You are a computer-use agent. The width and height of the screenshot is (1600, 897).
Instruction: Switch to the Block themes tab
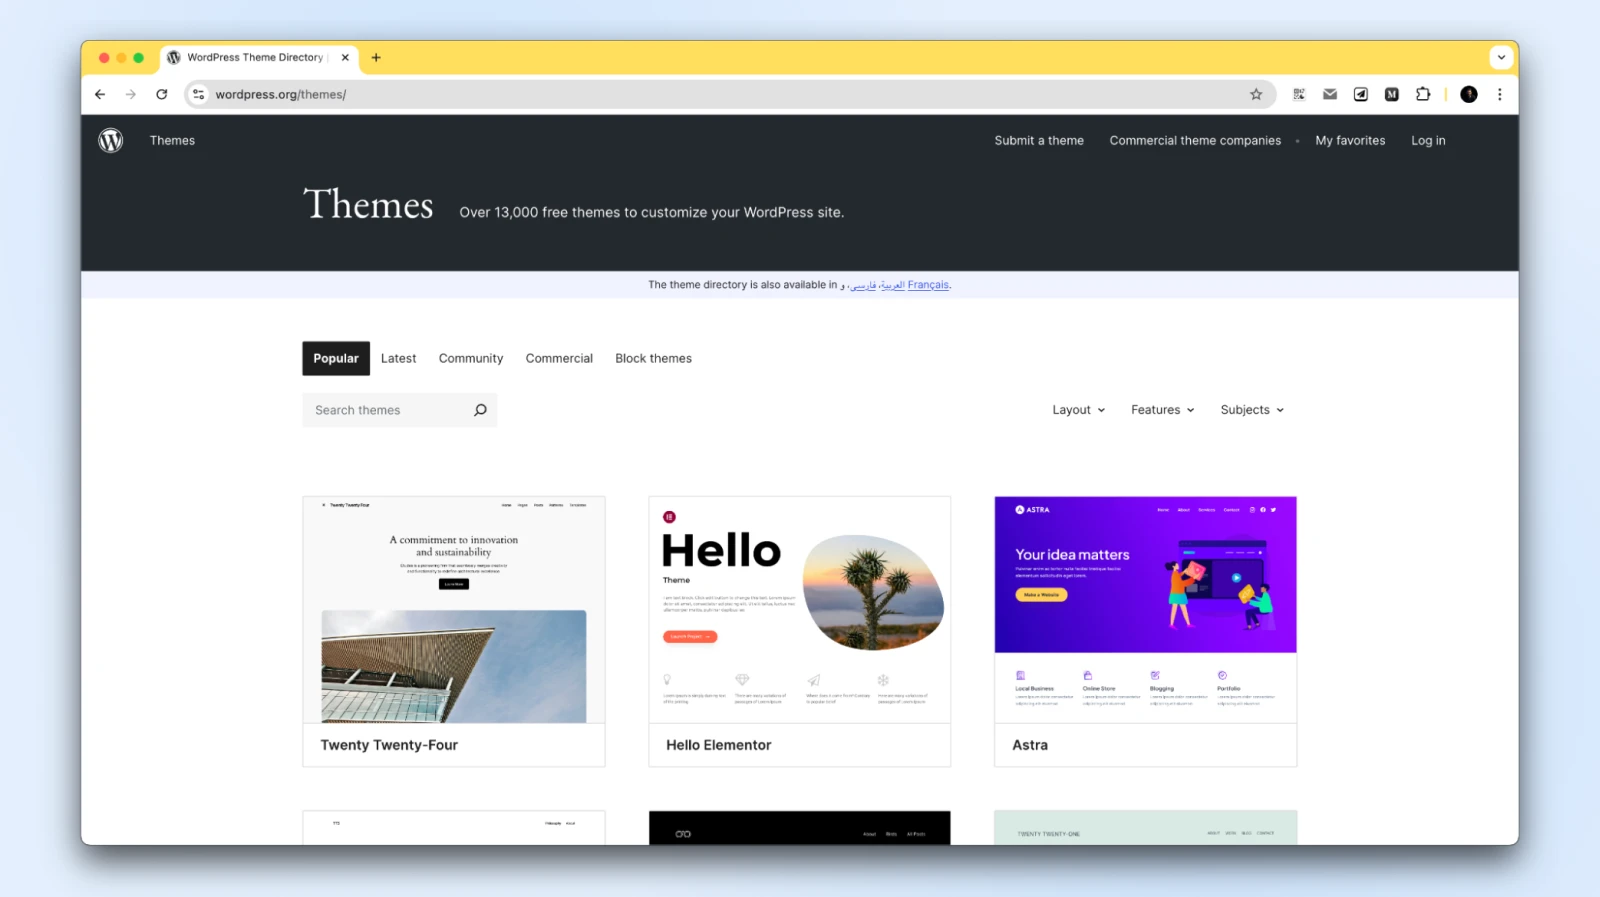tap(653, 358)
